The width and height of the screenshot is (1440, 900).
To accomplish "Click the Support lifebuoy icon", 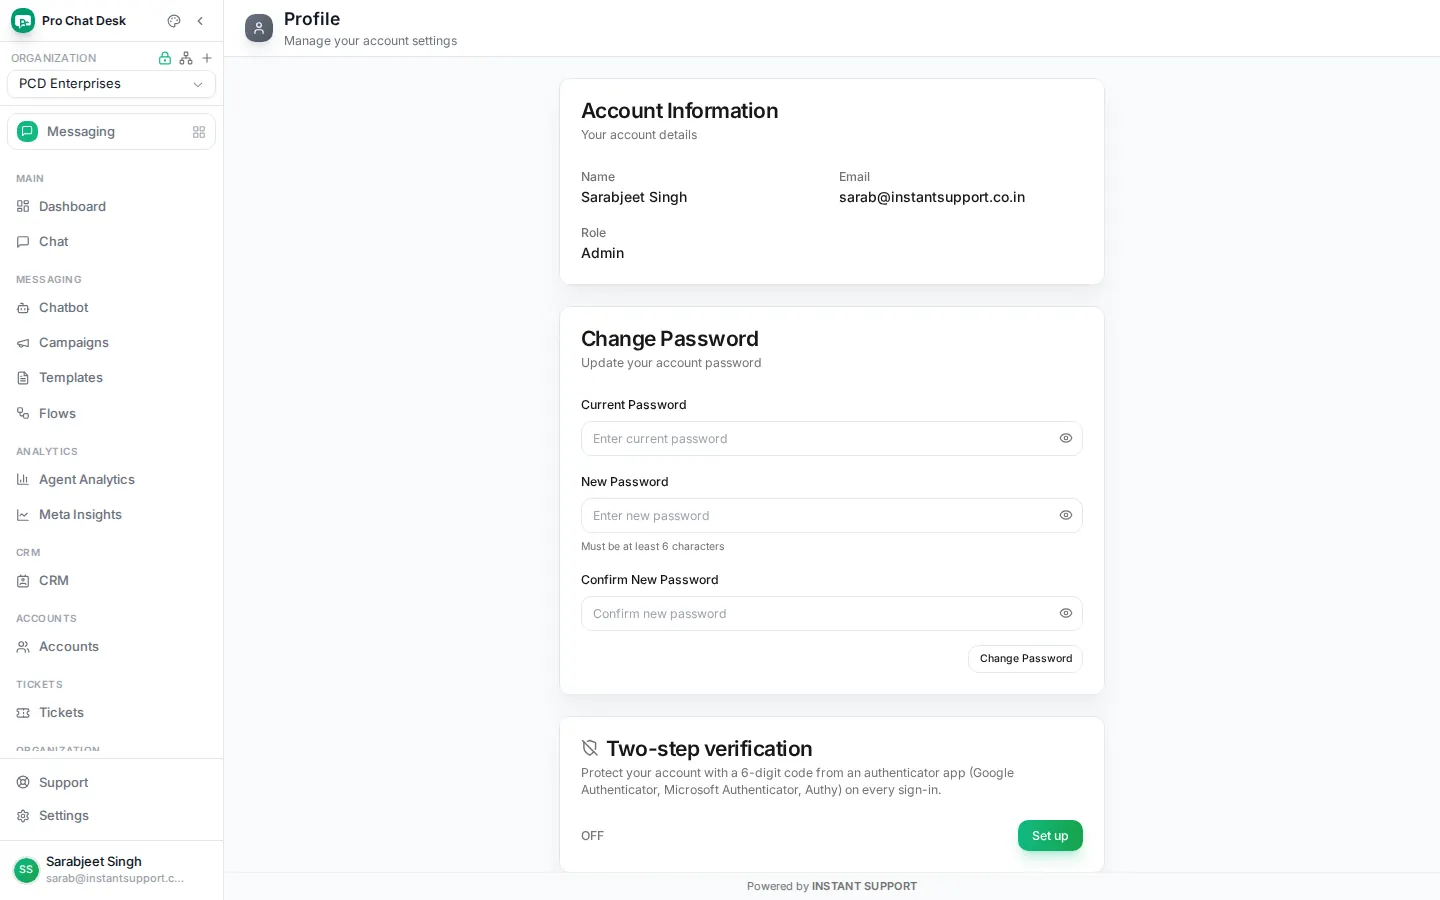I will (x=23, y=783).
